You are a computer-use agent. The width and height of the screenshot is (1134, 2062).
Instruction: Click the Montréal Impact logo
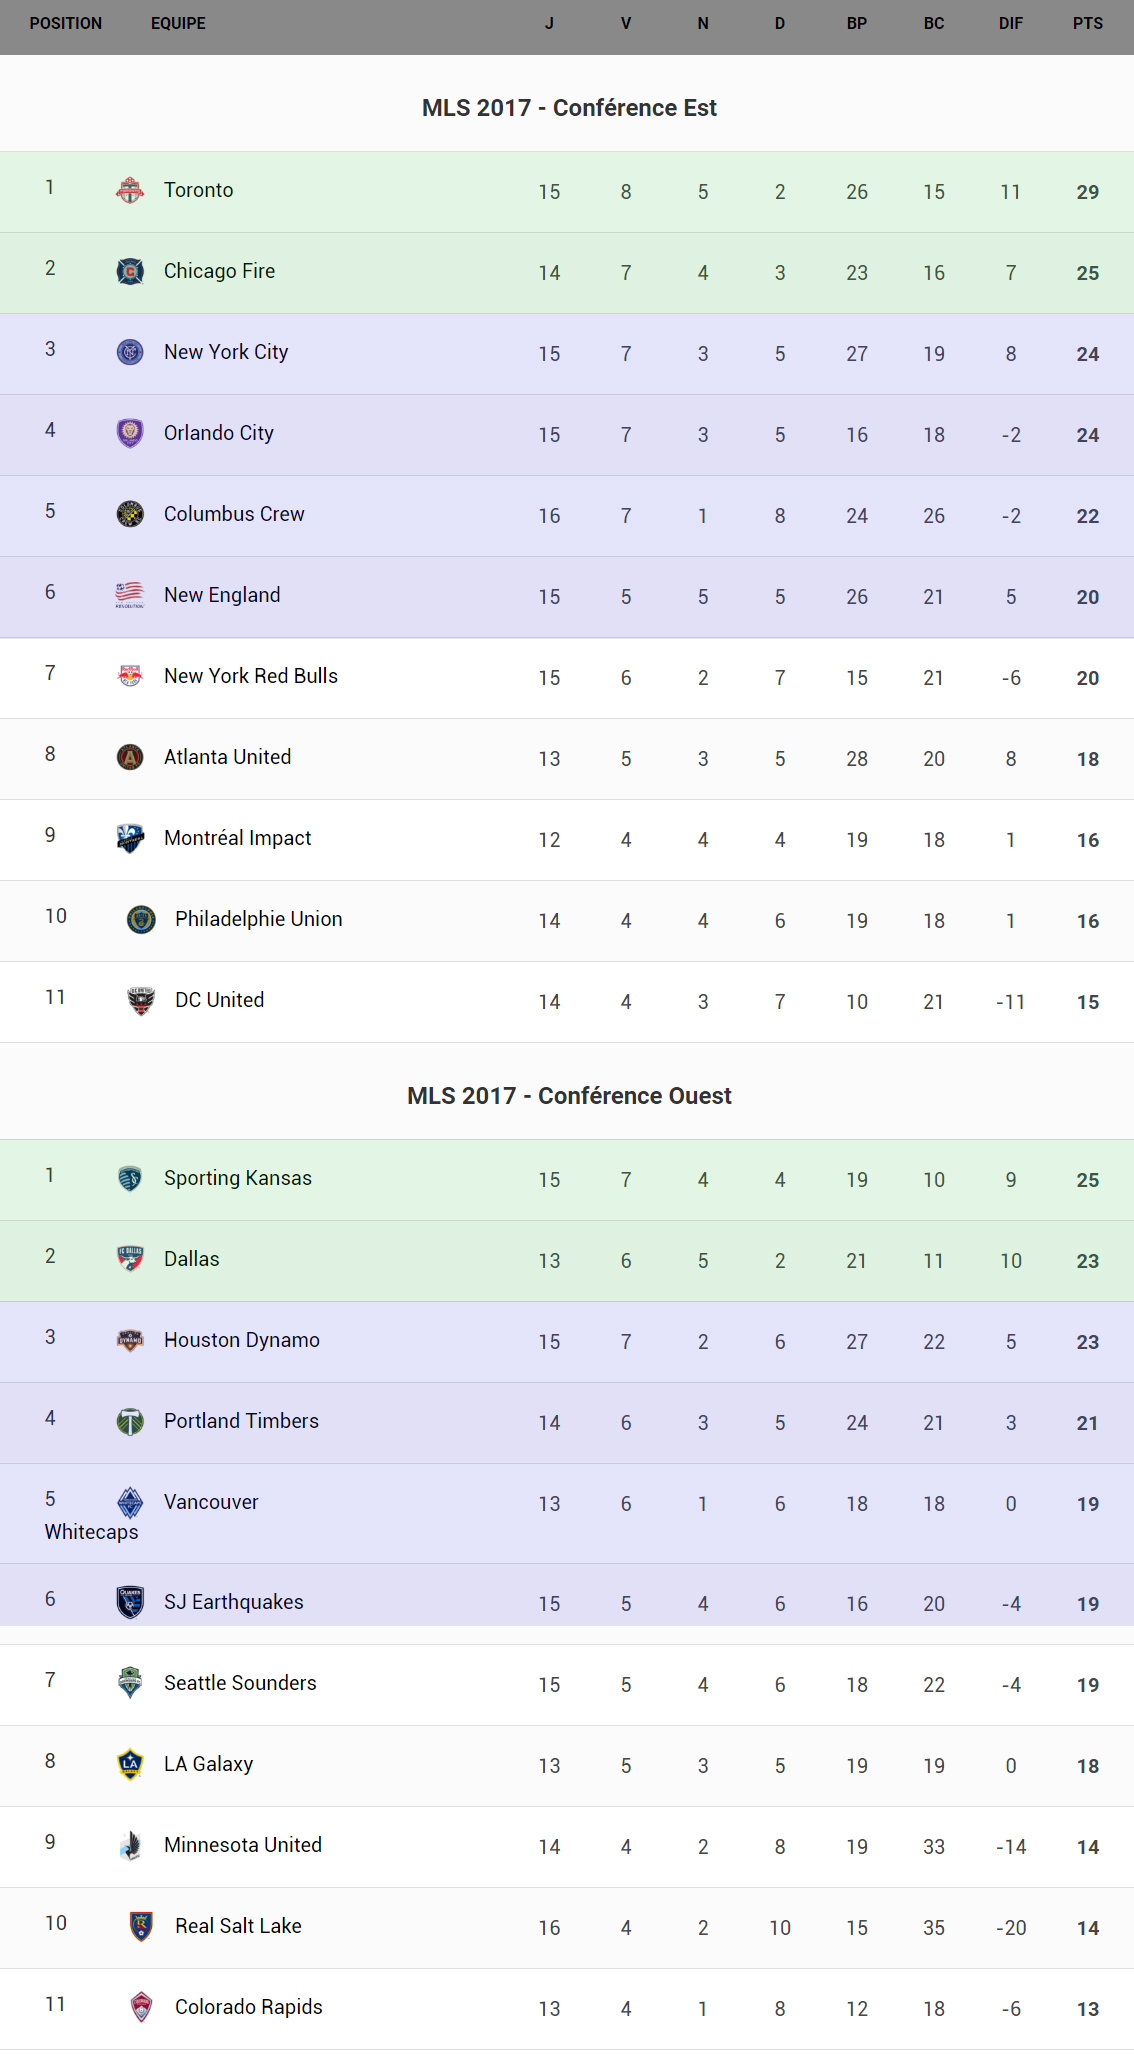click(x=130, y=838)
